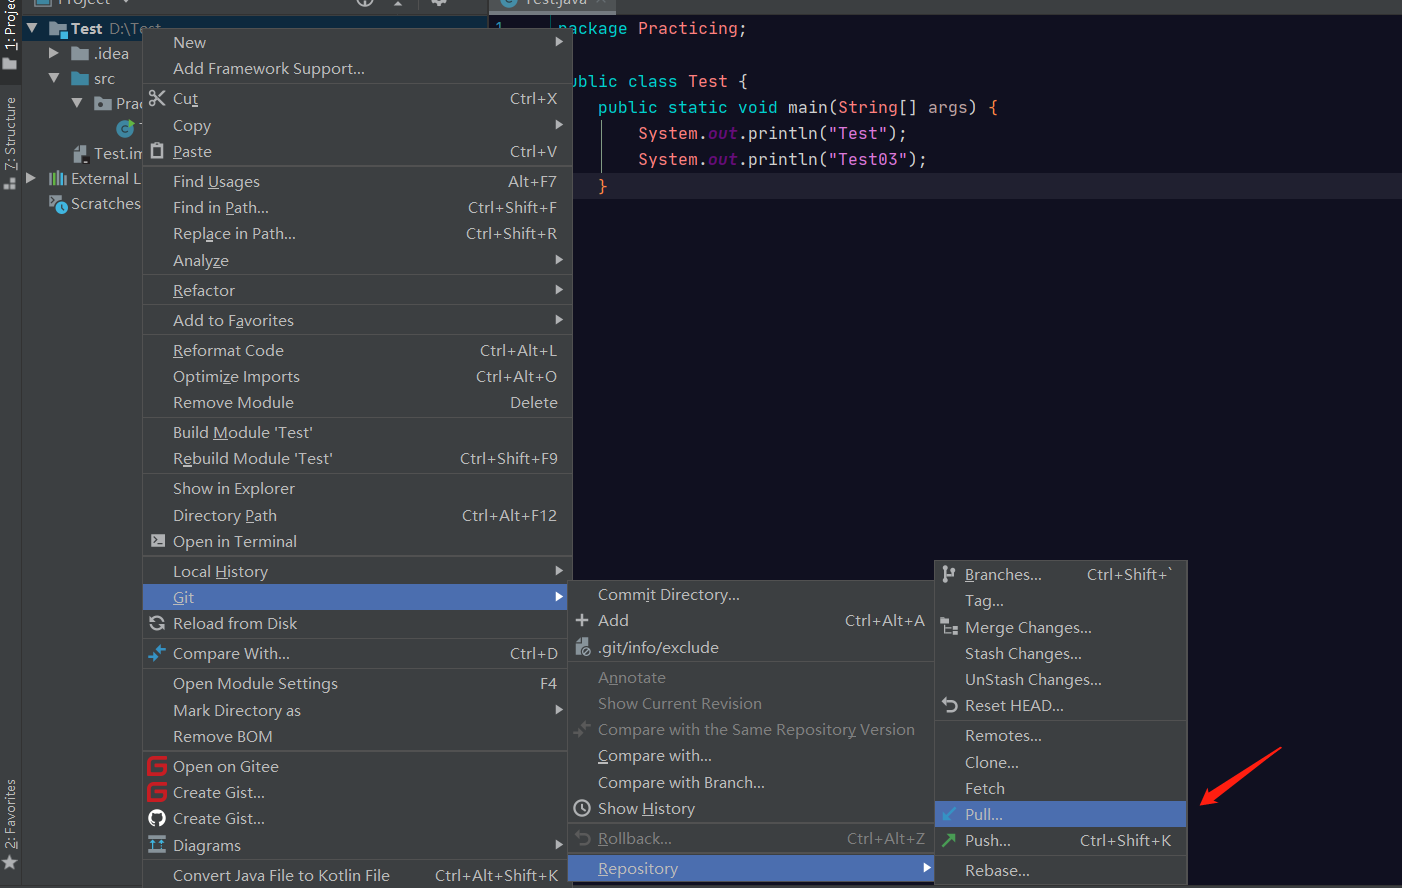
Task: Click the Test project module folder icon
Action: click(x=58, y=29)
